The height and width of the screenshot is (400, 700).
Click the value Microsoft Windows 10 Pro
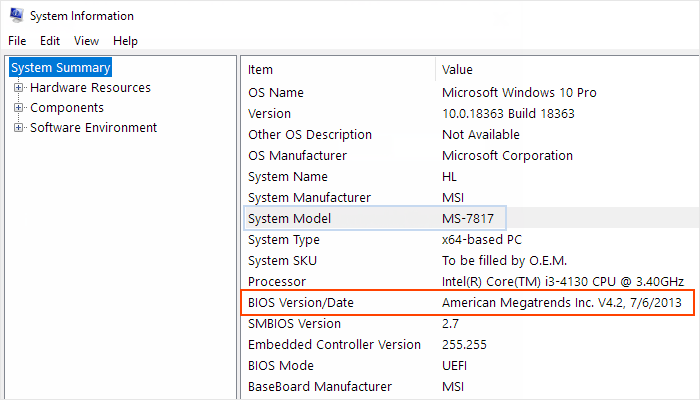click(x=519, y=92)
